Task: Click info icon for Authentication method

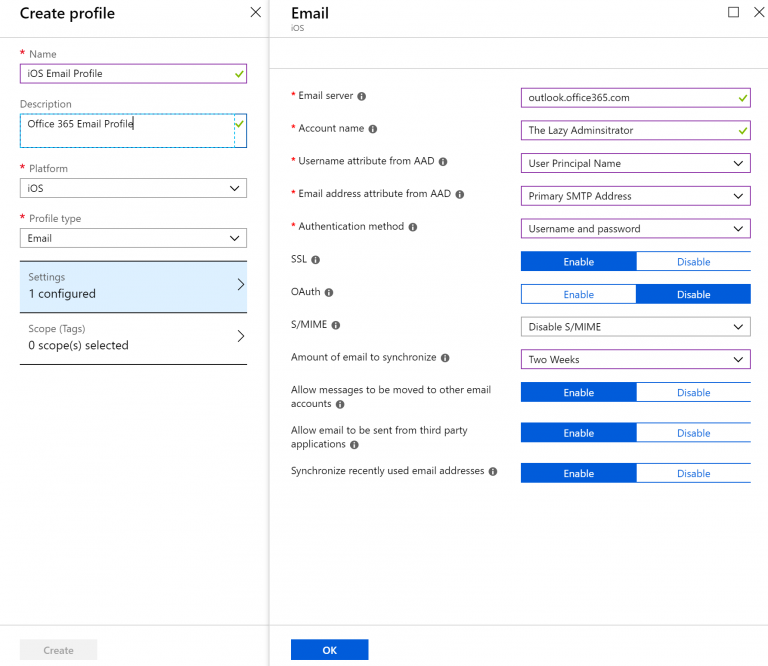Action: (x=413, y=227)
